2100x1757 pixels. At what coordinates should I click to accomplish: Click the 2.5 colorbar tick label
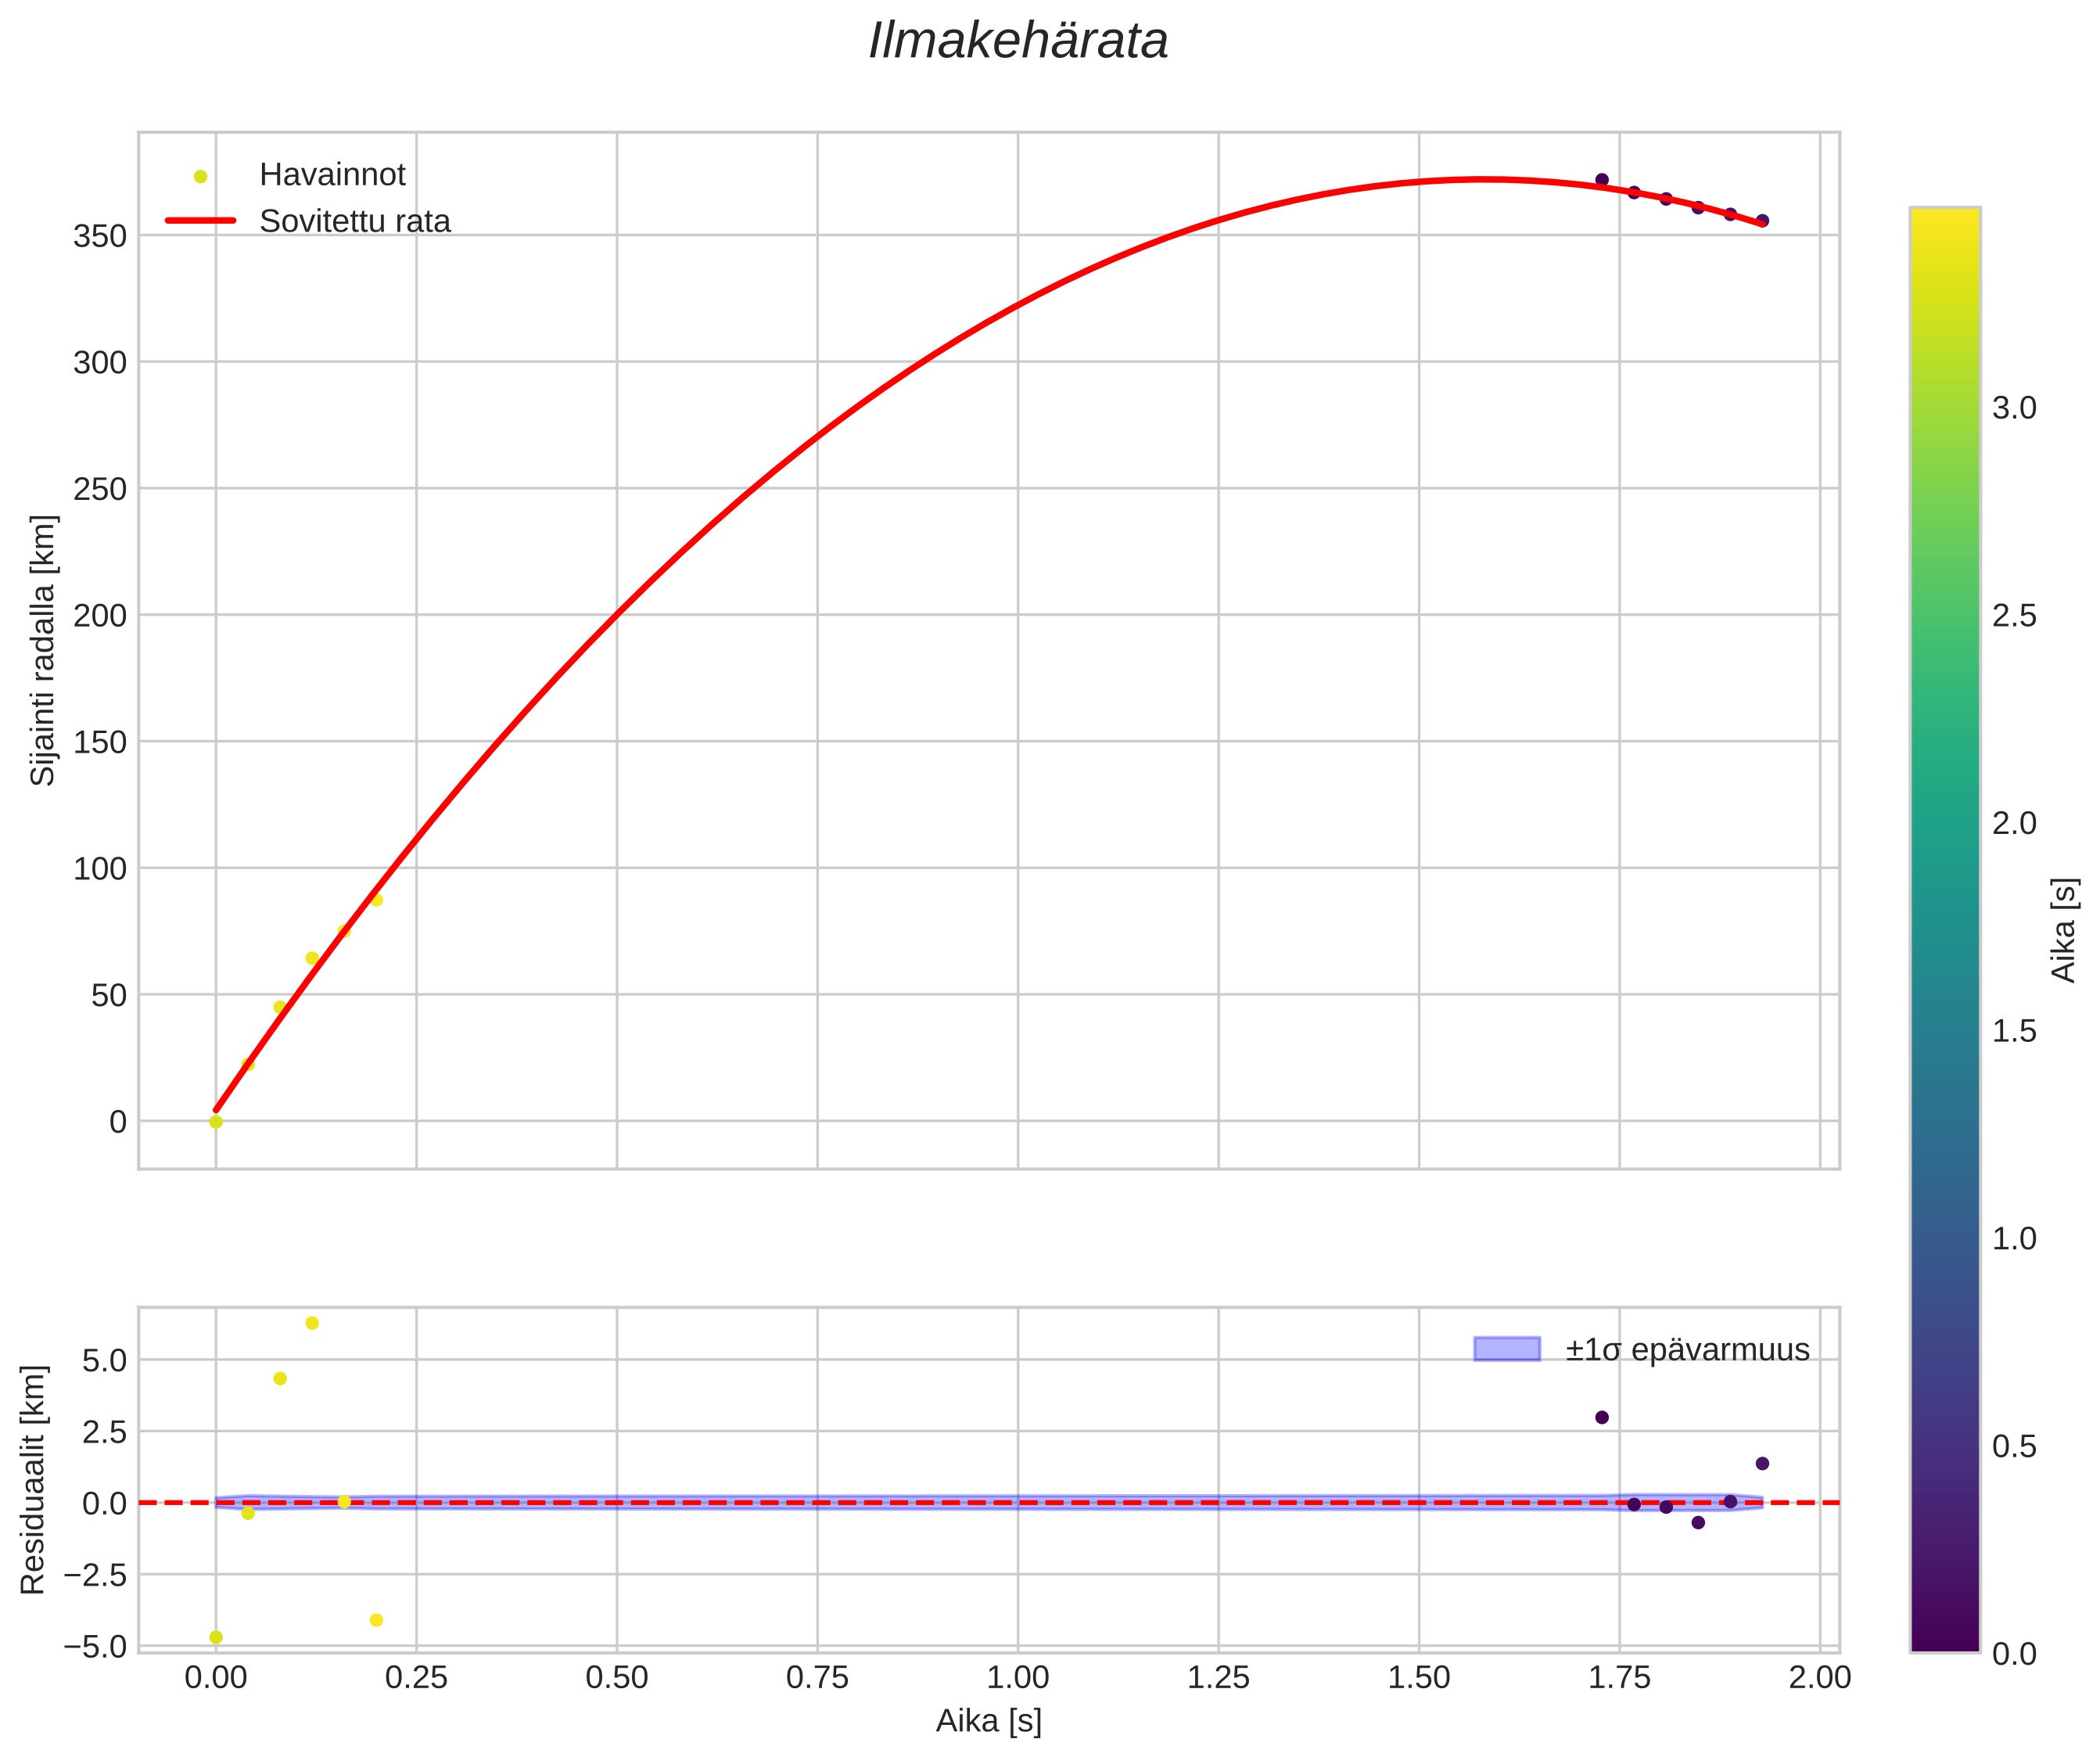(x=2014, y=616)
